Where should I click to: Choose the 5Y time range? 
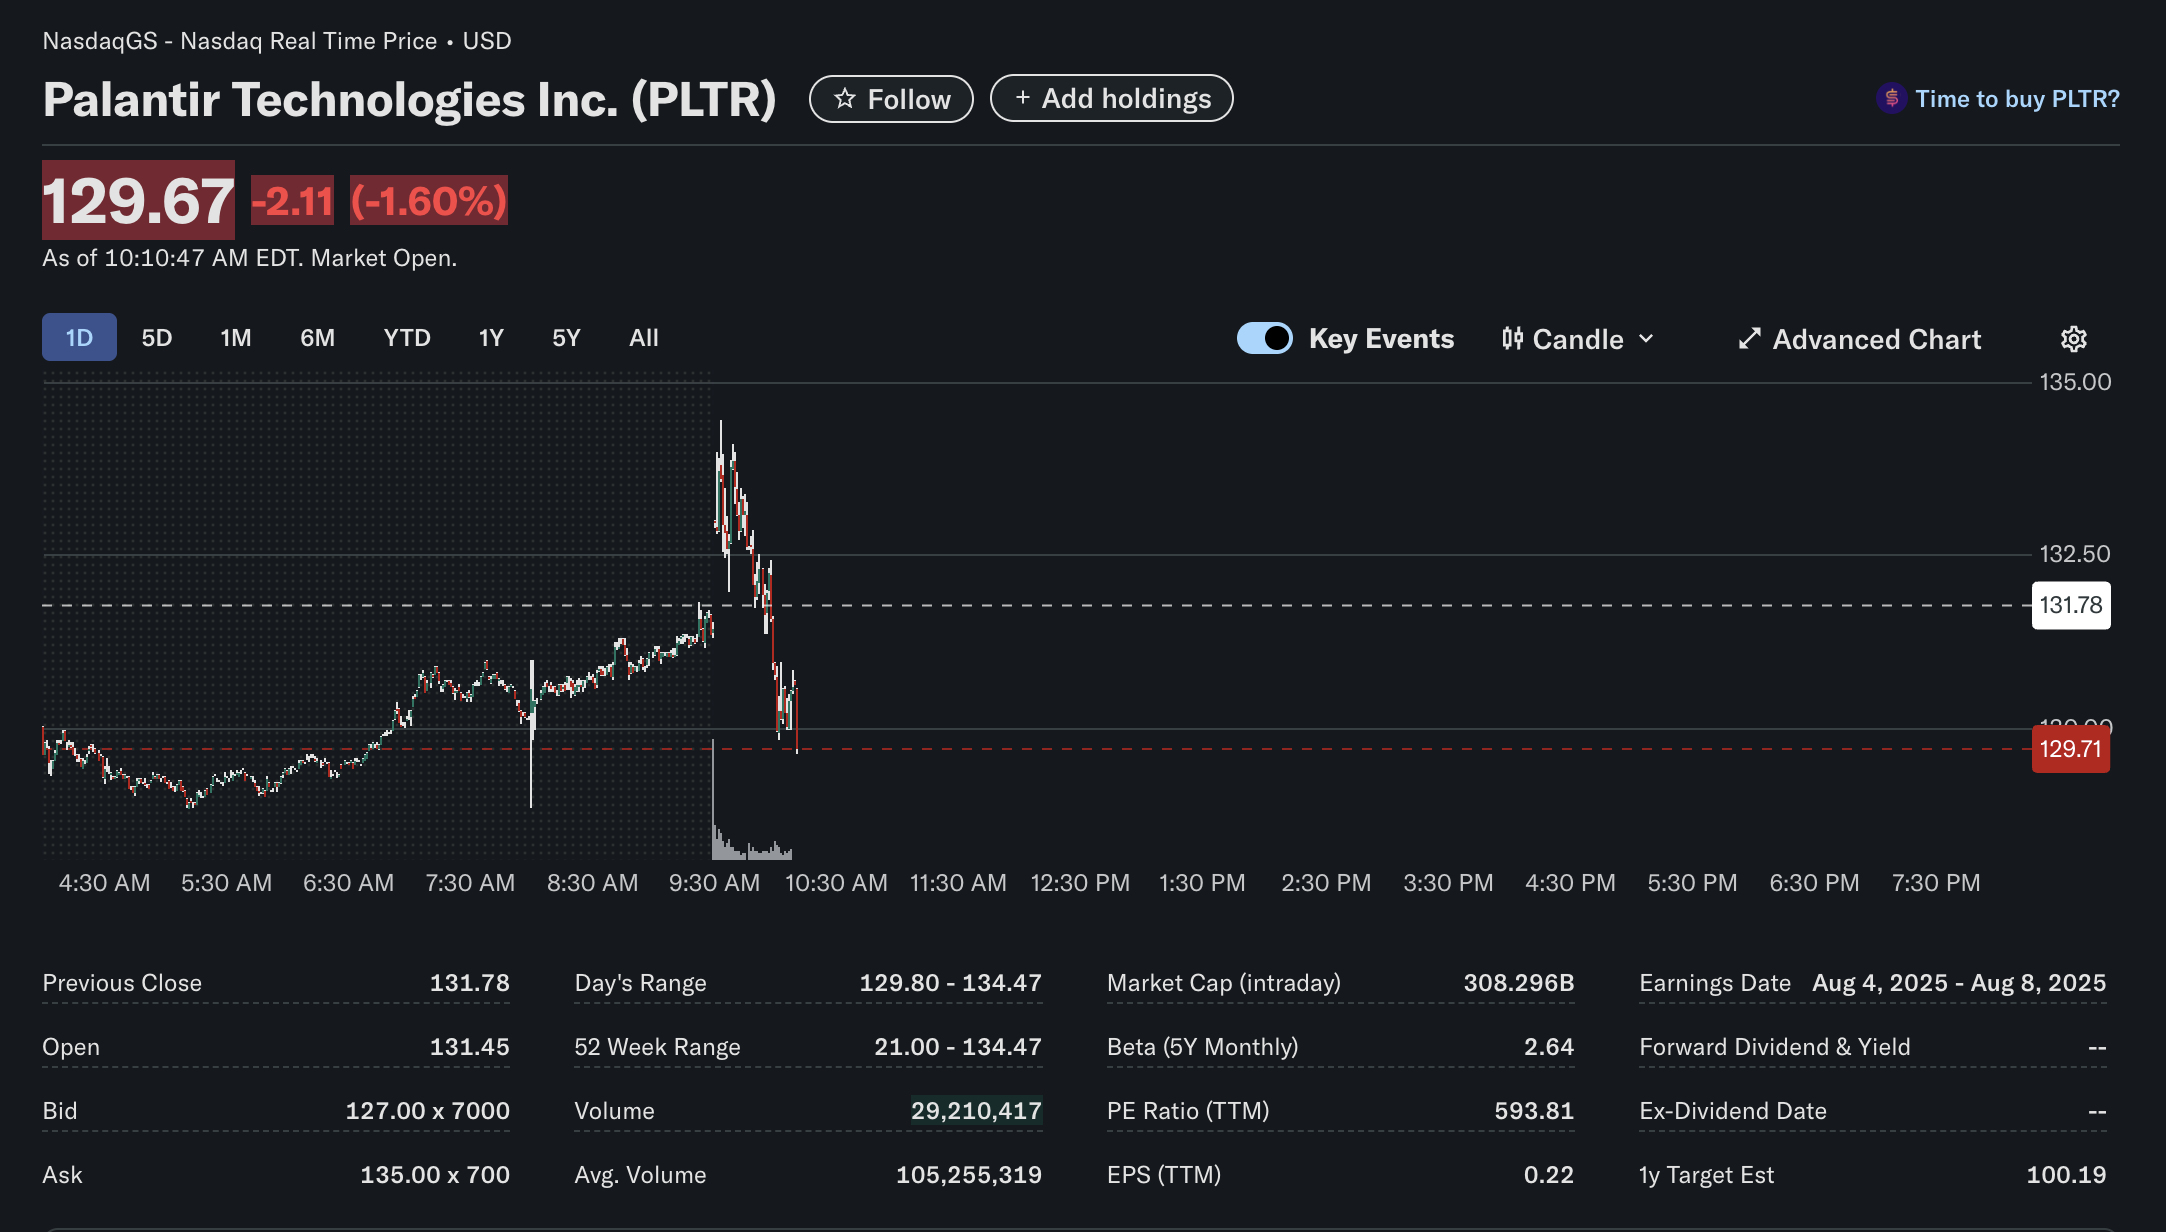click(x=566, y=337)
